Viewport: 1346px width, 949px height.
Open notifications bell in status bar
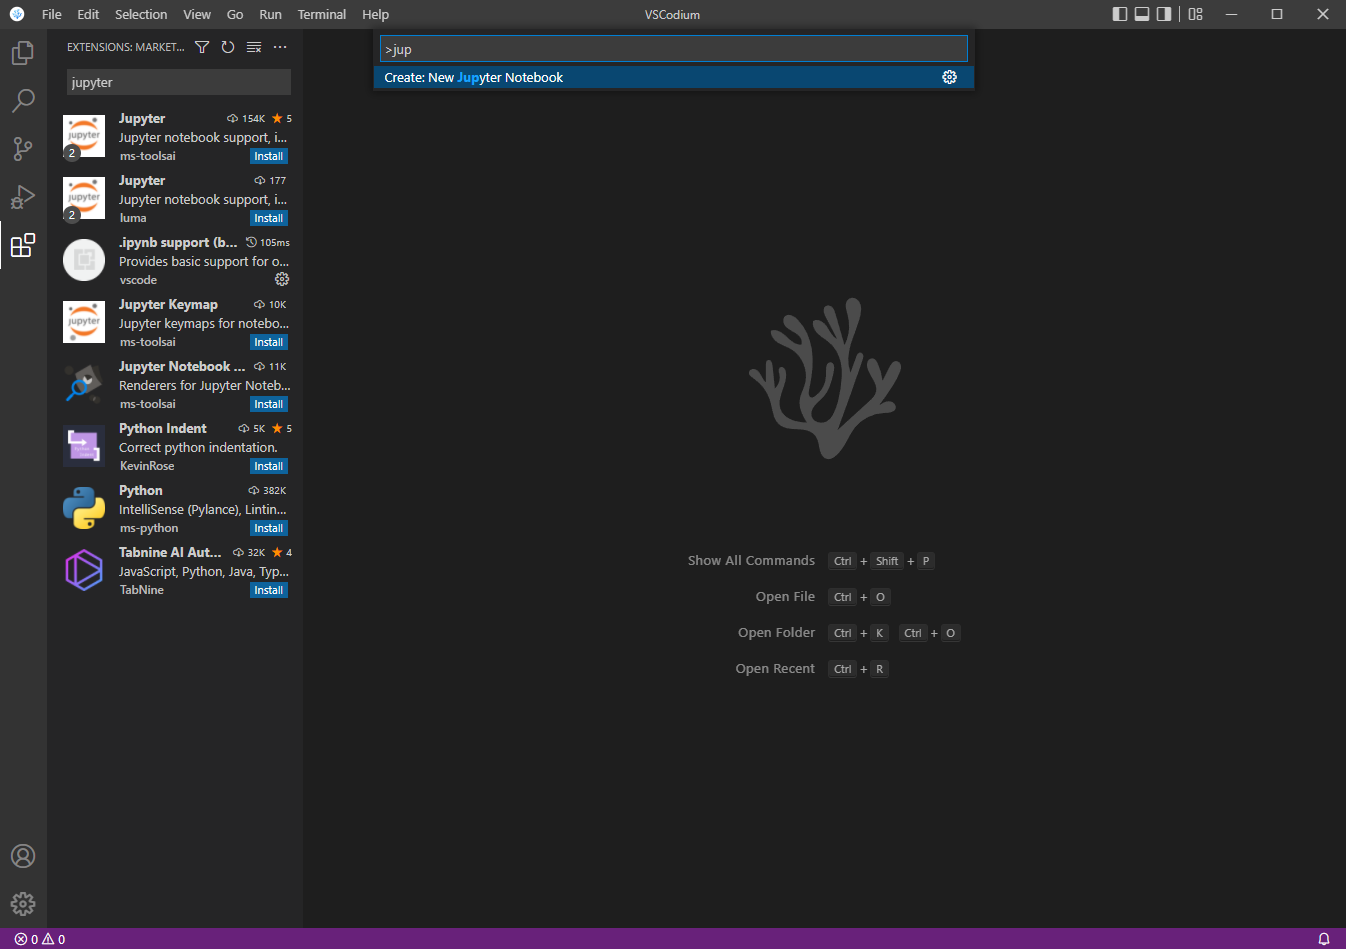(x=1324, y=939)
